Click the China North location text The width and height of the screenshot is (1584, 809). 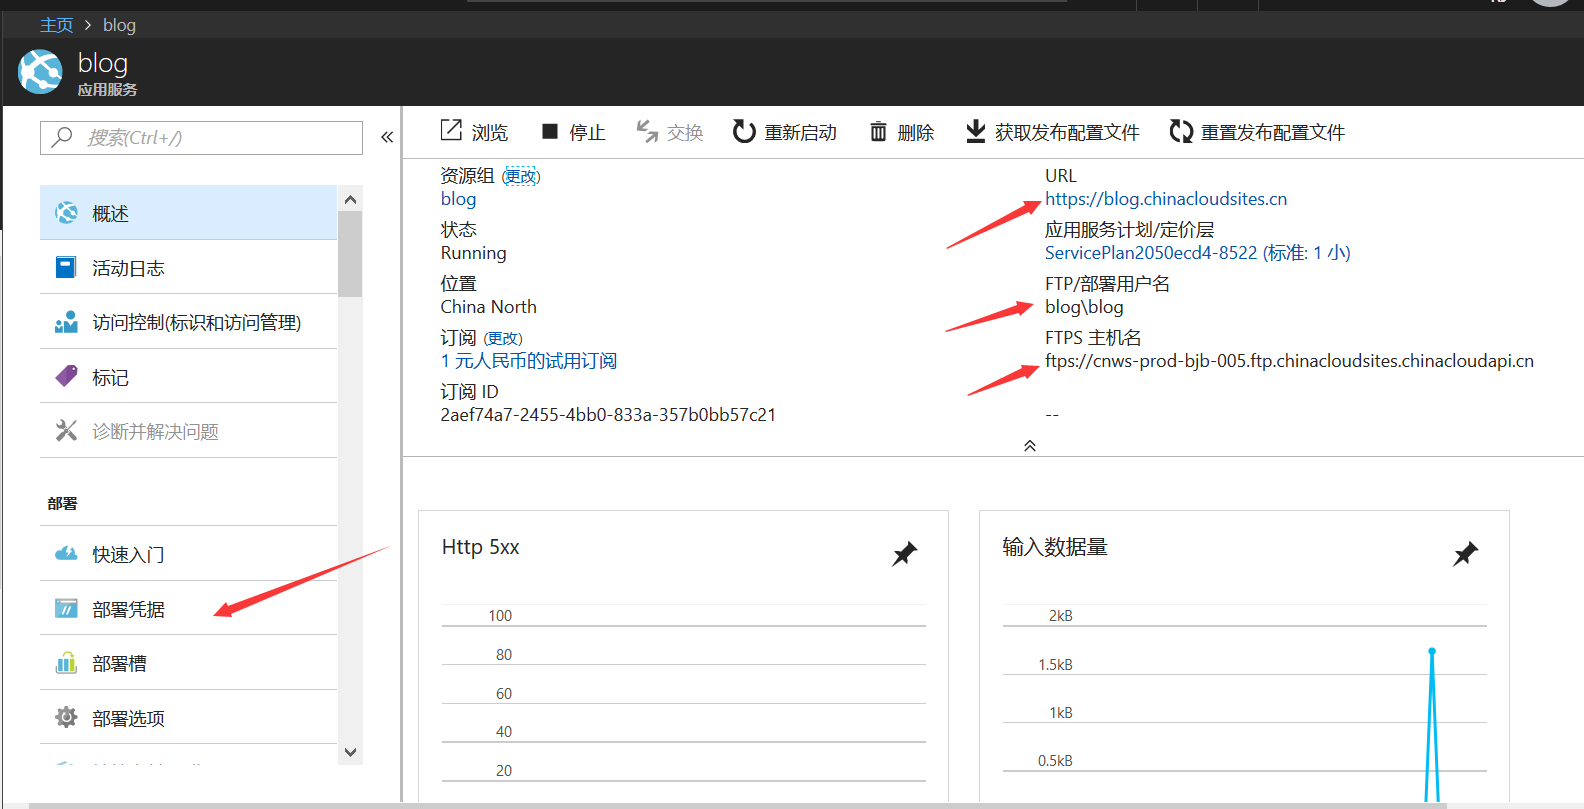click(x=488, y=307)
